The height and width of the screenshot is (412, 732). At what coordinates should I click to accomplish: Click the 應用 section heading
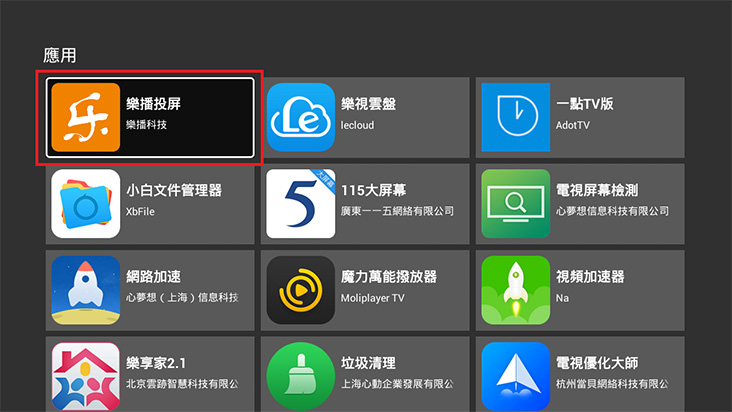(59, 55)
